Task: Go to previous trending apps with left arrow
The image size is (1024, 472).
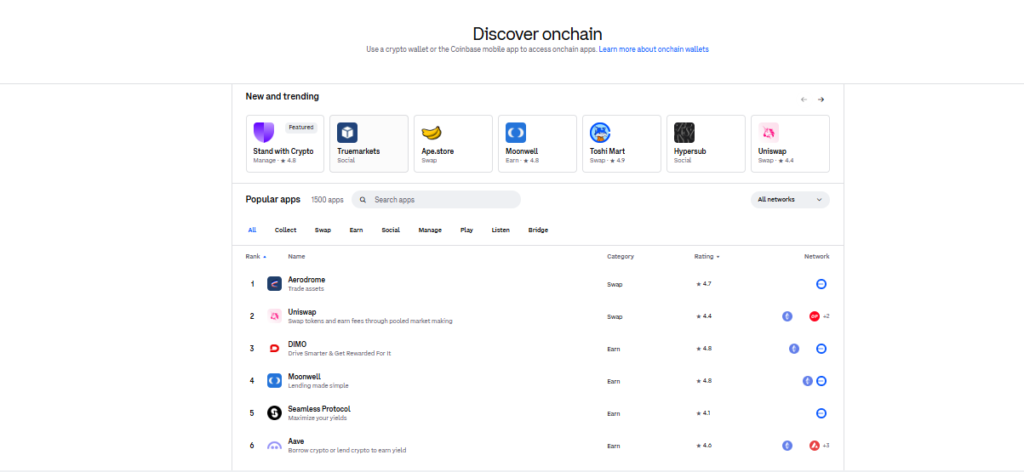Action: point(804,100)
